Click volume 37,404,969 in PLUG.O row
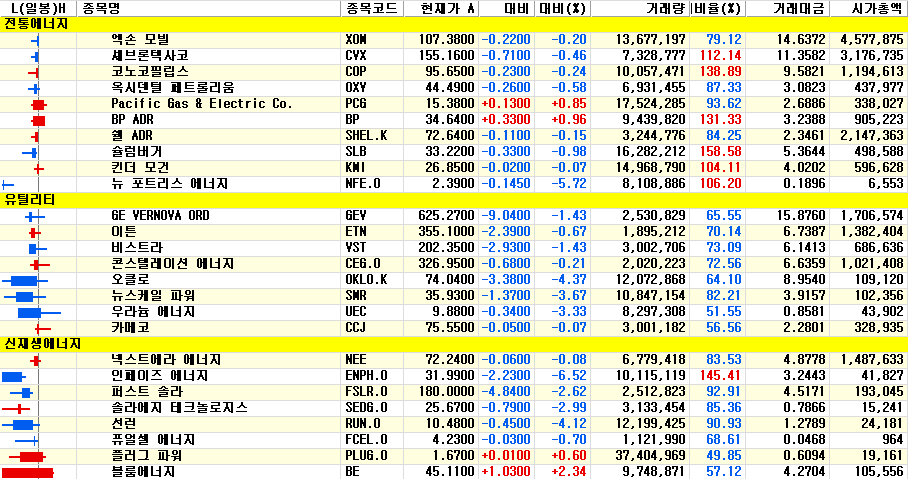908x479 pixels. click(650, 456)
